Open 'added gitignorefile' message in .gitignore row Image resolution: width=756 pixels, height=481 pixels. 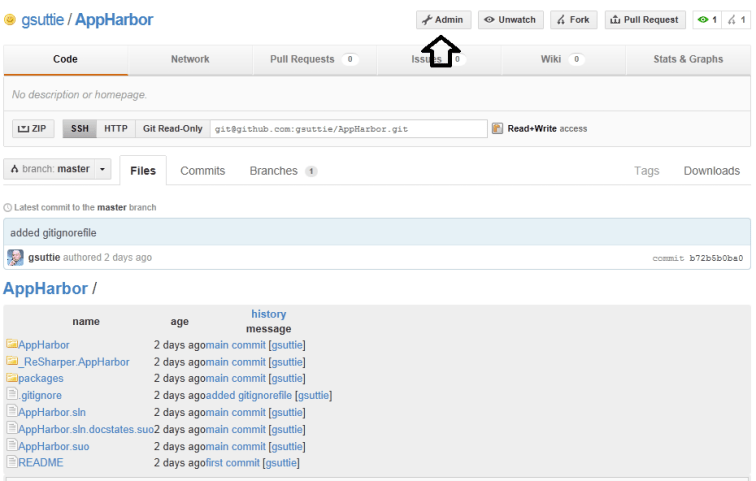(x=249, y=395)
